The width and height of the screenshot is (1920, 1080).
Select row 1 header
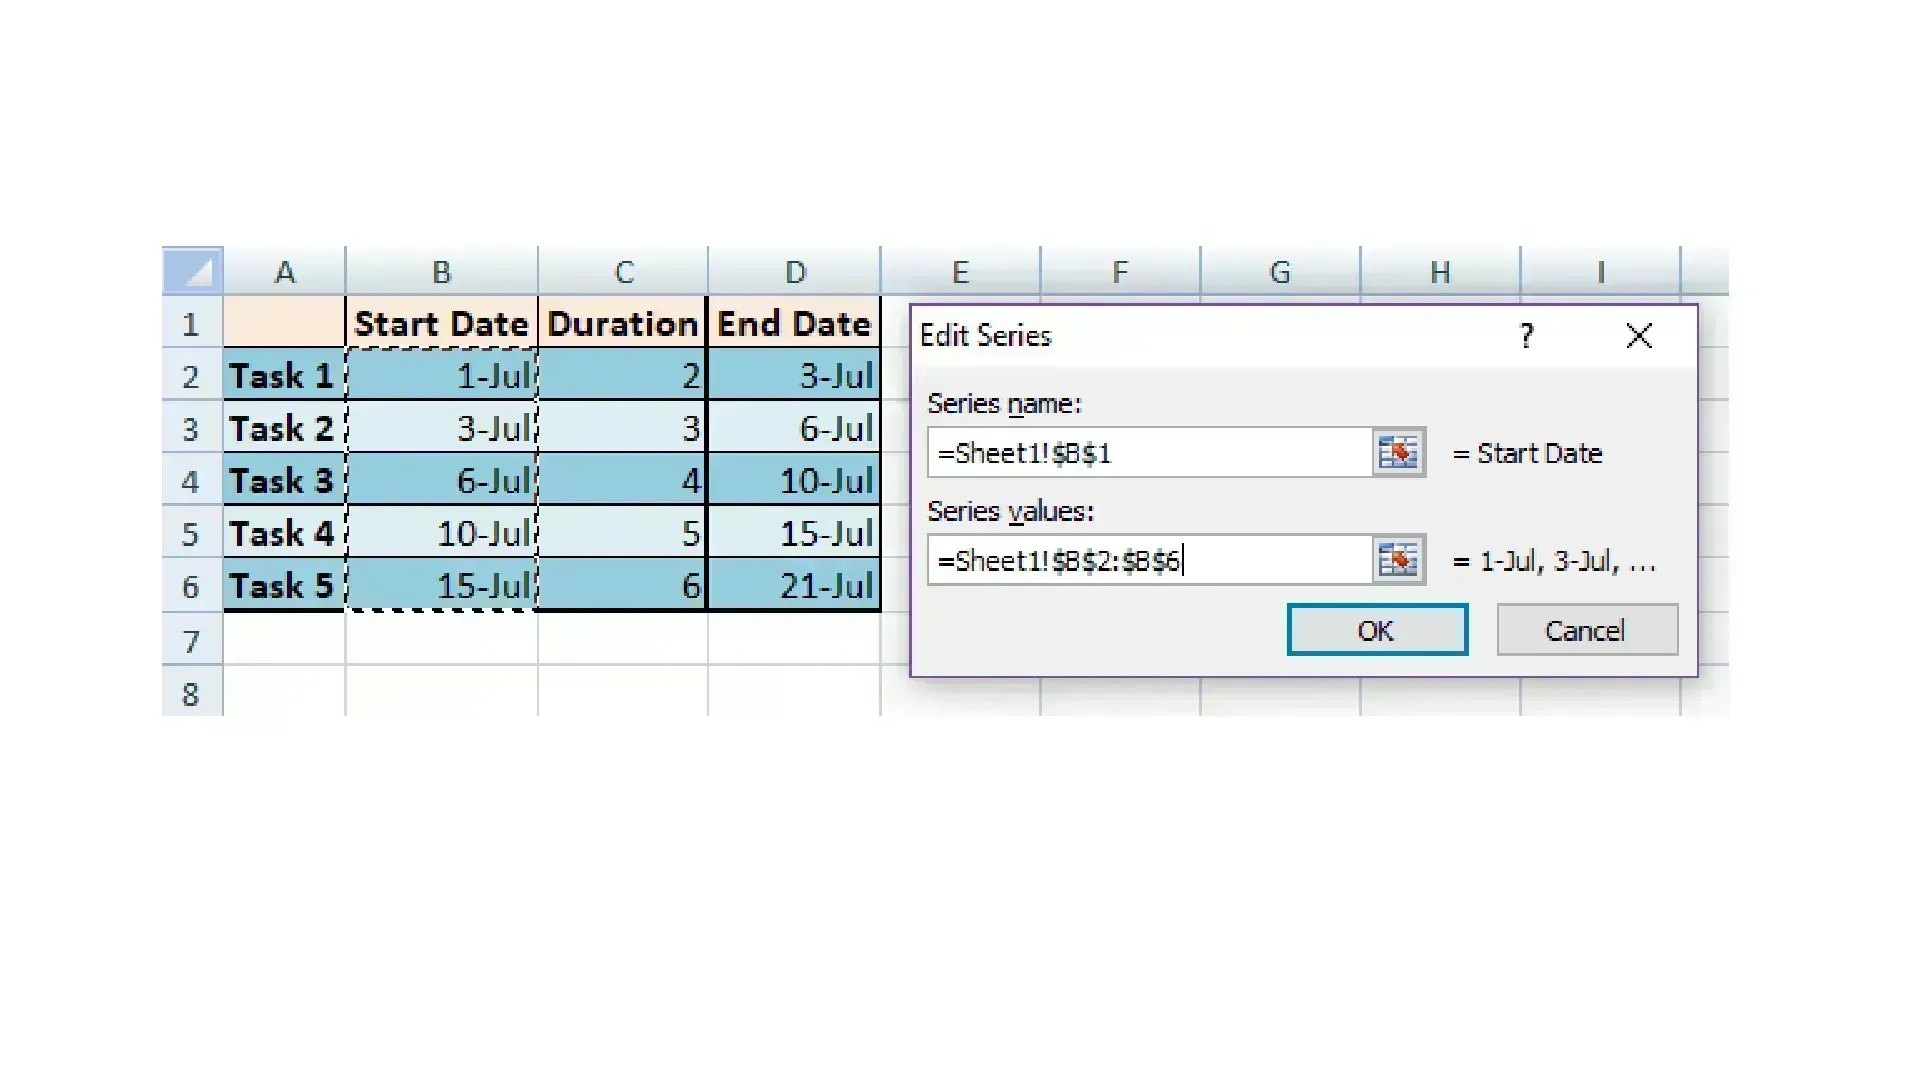(191, 324)
